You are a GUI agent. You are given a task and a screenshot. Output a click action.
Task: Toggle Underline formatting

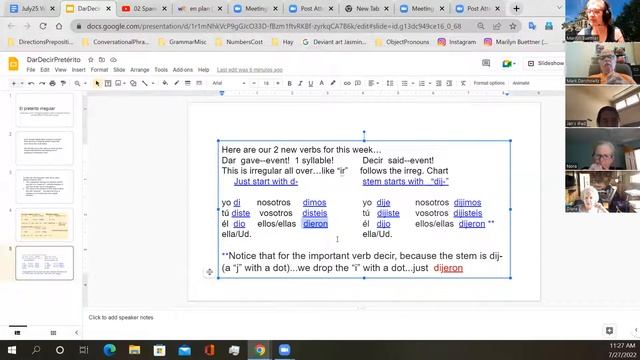coord(311,83)
